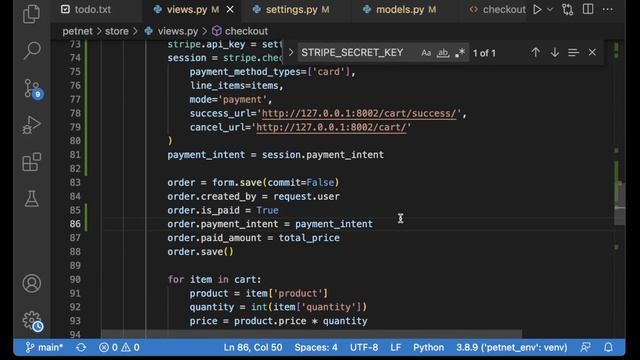Open the Manage settings gear
640x360 pixels.
click(x=32, y=321)
